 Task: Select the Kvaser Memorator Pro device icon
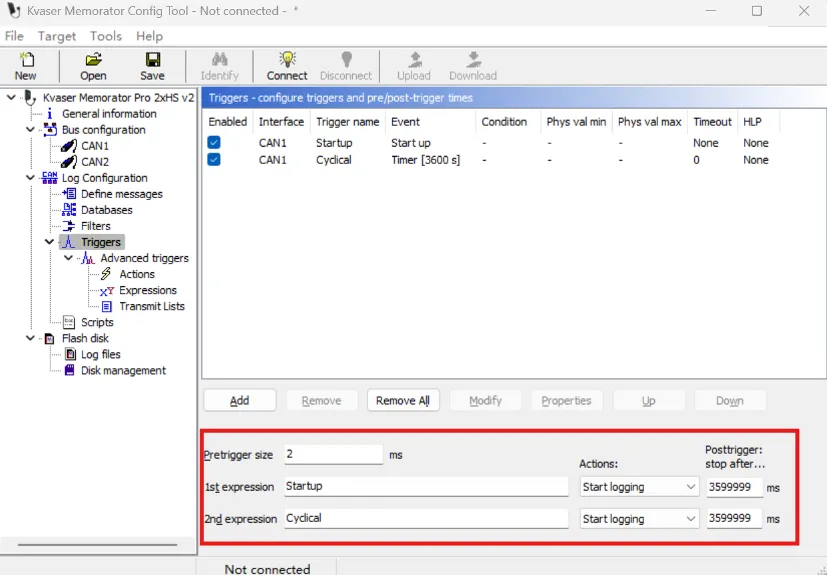[x=30, y=98]
